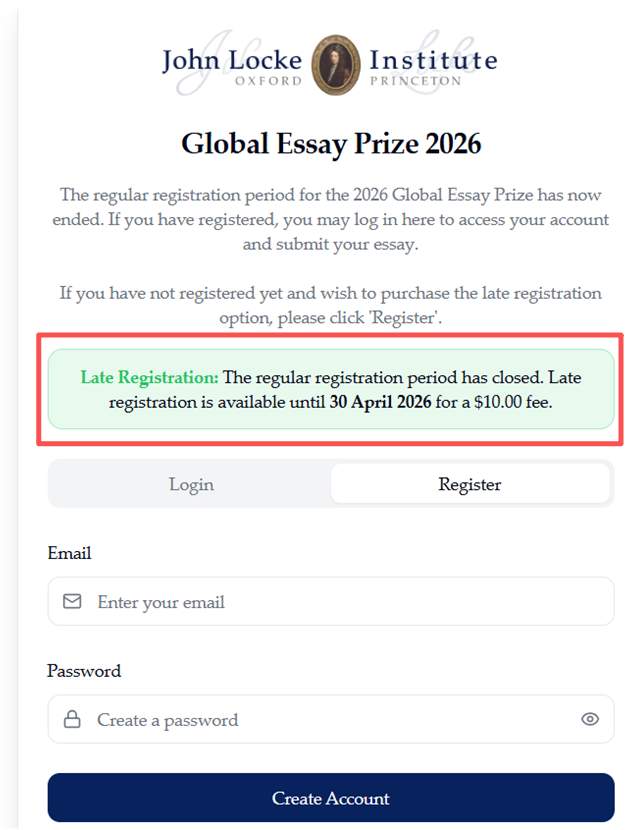Select the Register tab
Image resolution: width=640 pixels, height=830 pixels.
click(x=470, y=485)
